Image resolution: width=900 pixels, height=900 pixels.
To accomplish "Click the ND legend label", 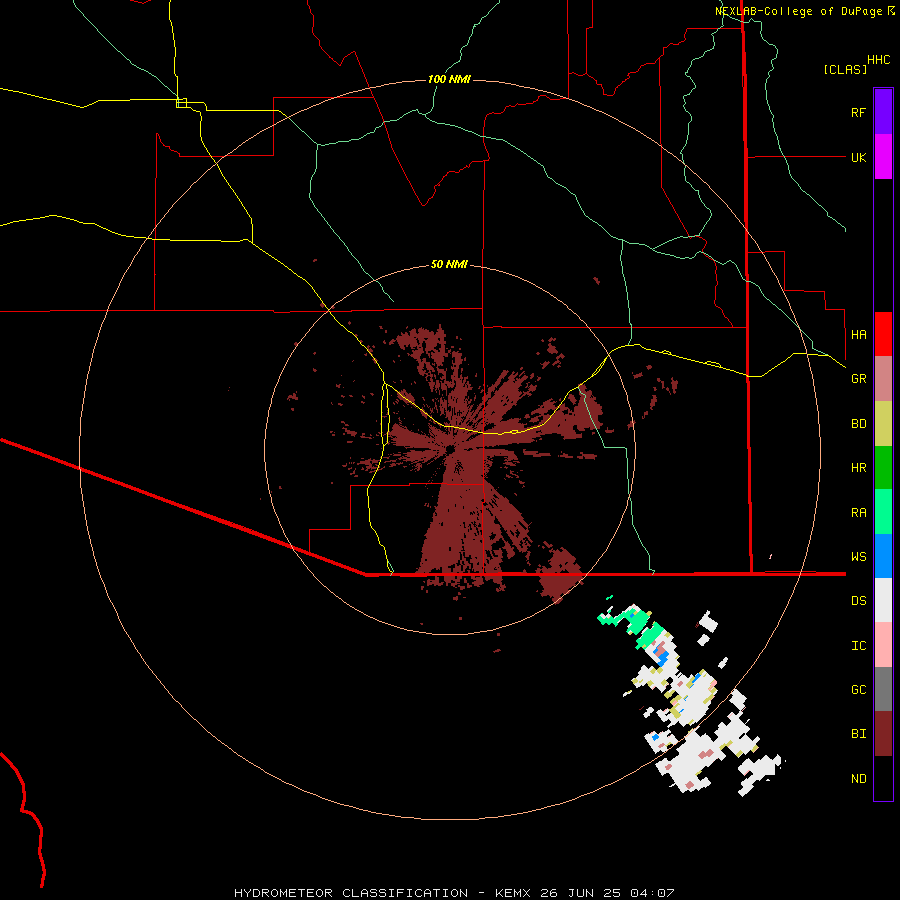I will pyautogui.click(x=858, y=779).
